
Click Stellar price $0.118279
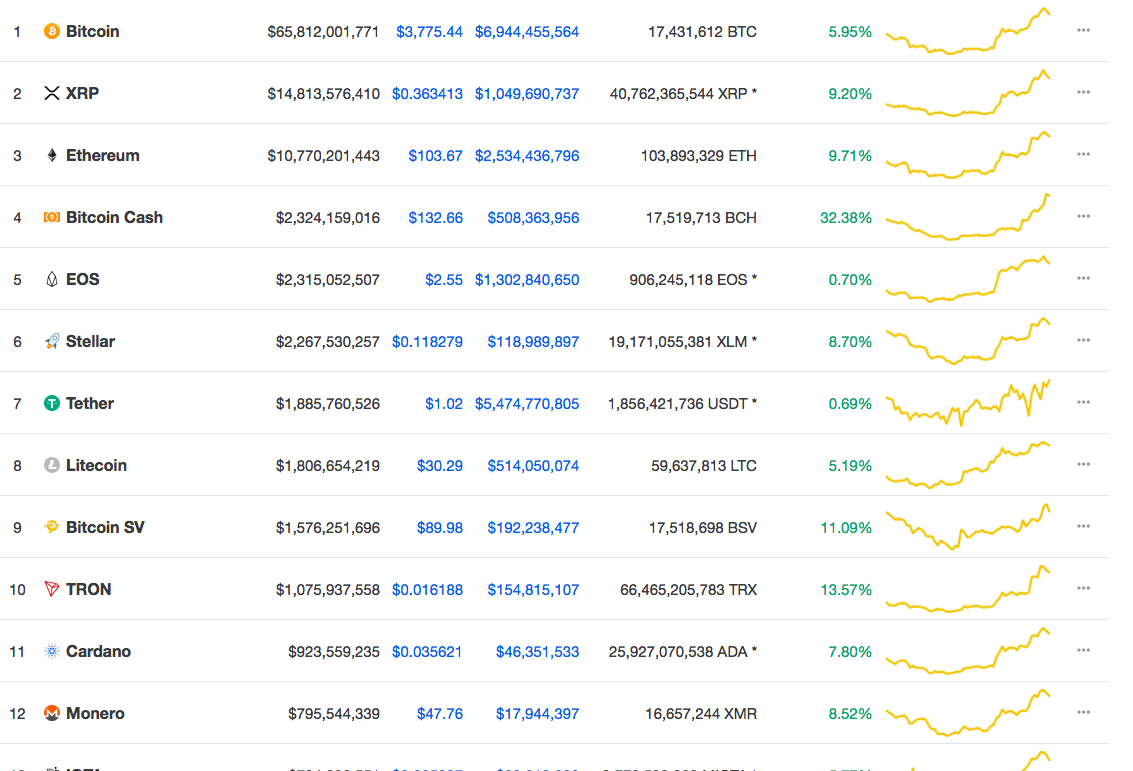(427, 342)
